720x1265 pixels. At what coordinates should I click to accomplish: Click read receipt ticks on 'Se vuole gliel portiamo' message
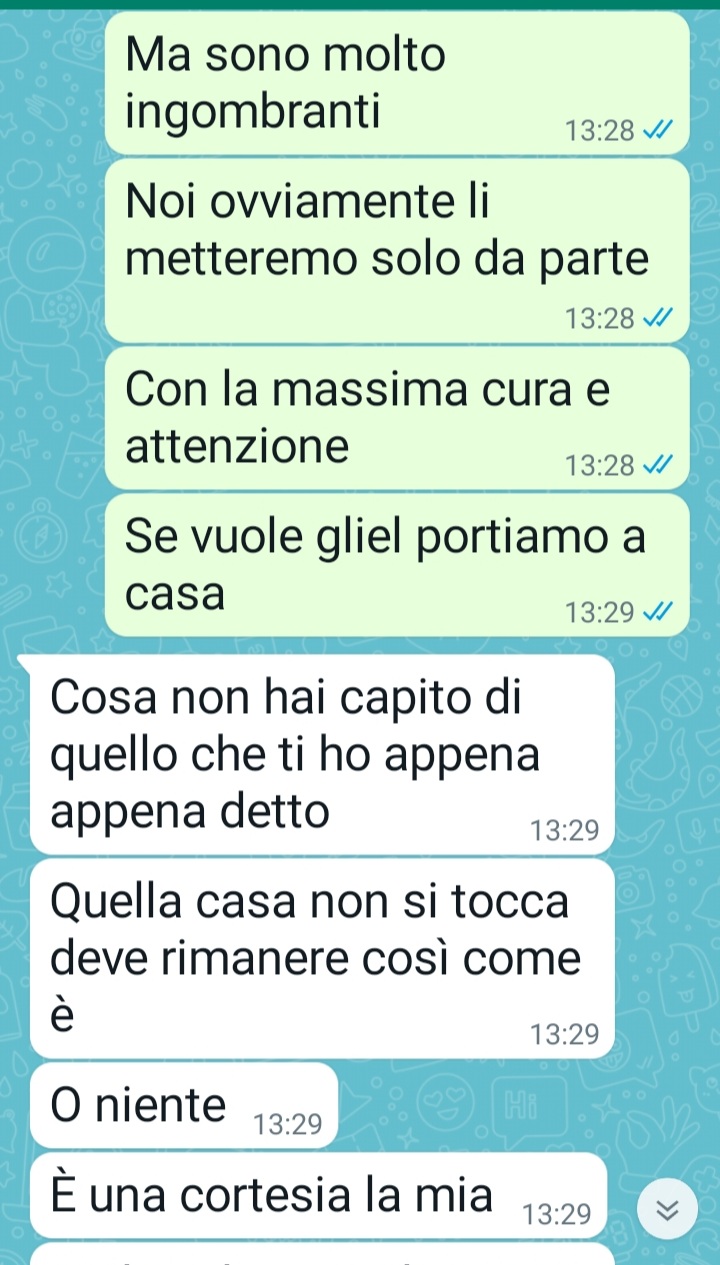click(659, 611)
